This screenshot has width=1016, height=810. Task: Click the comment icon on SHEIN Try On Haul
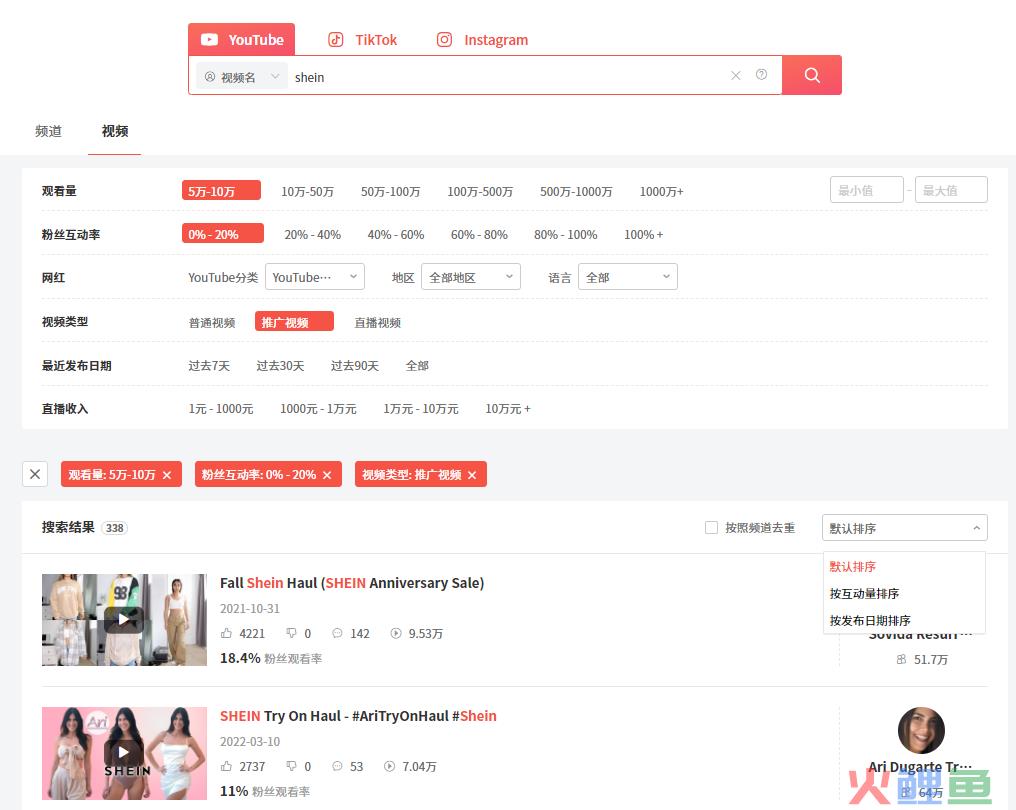click(337, 766)
